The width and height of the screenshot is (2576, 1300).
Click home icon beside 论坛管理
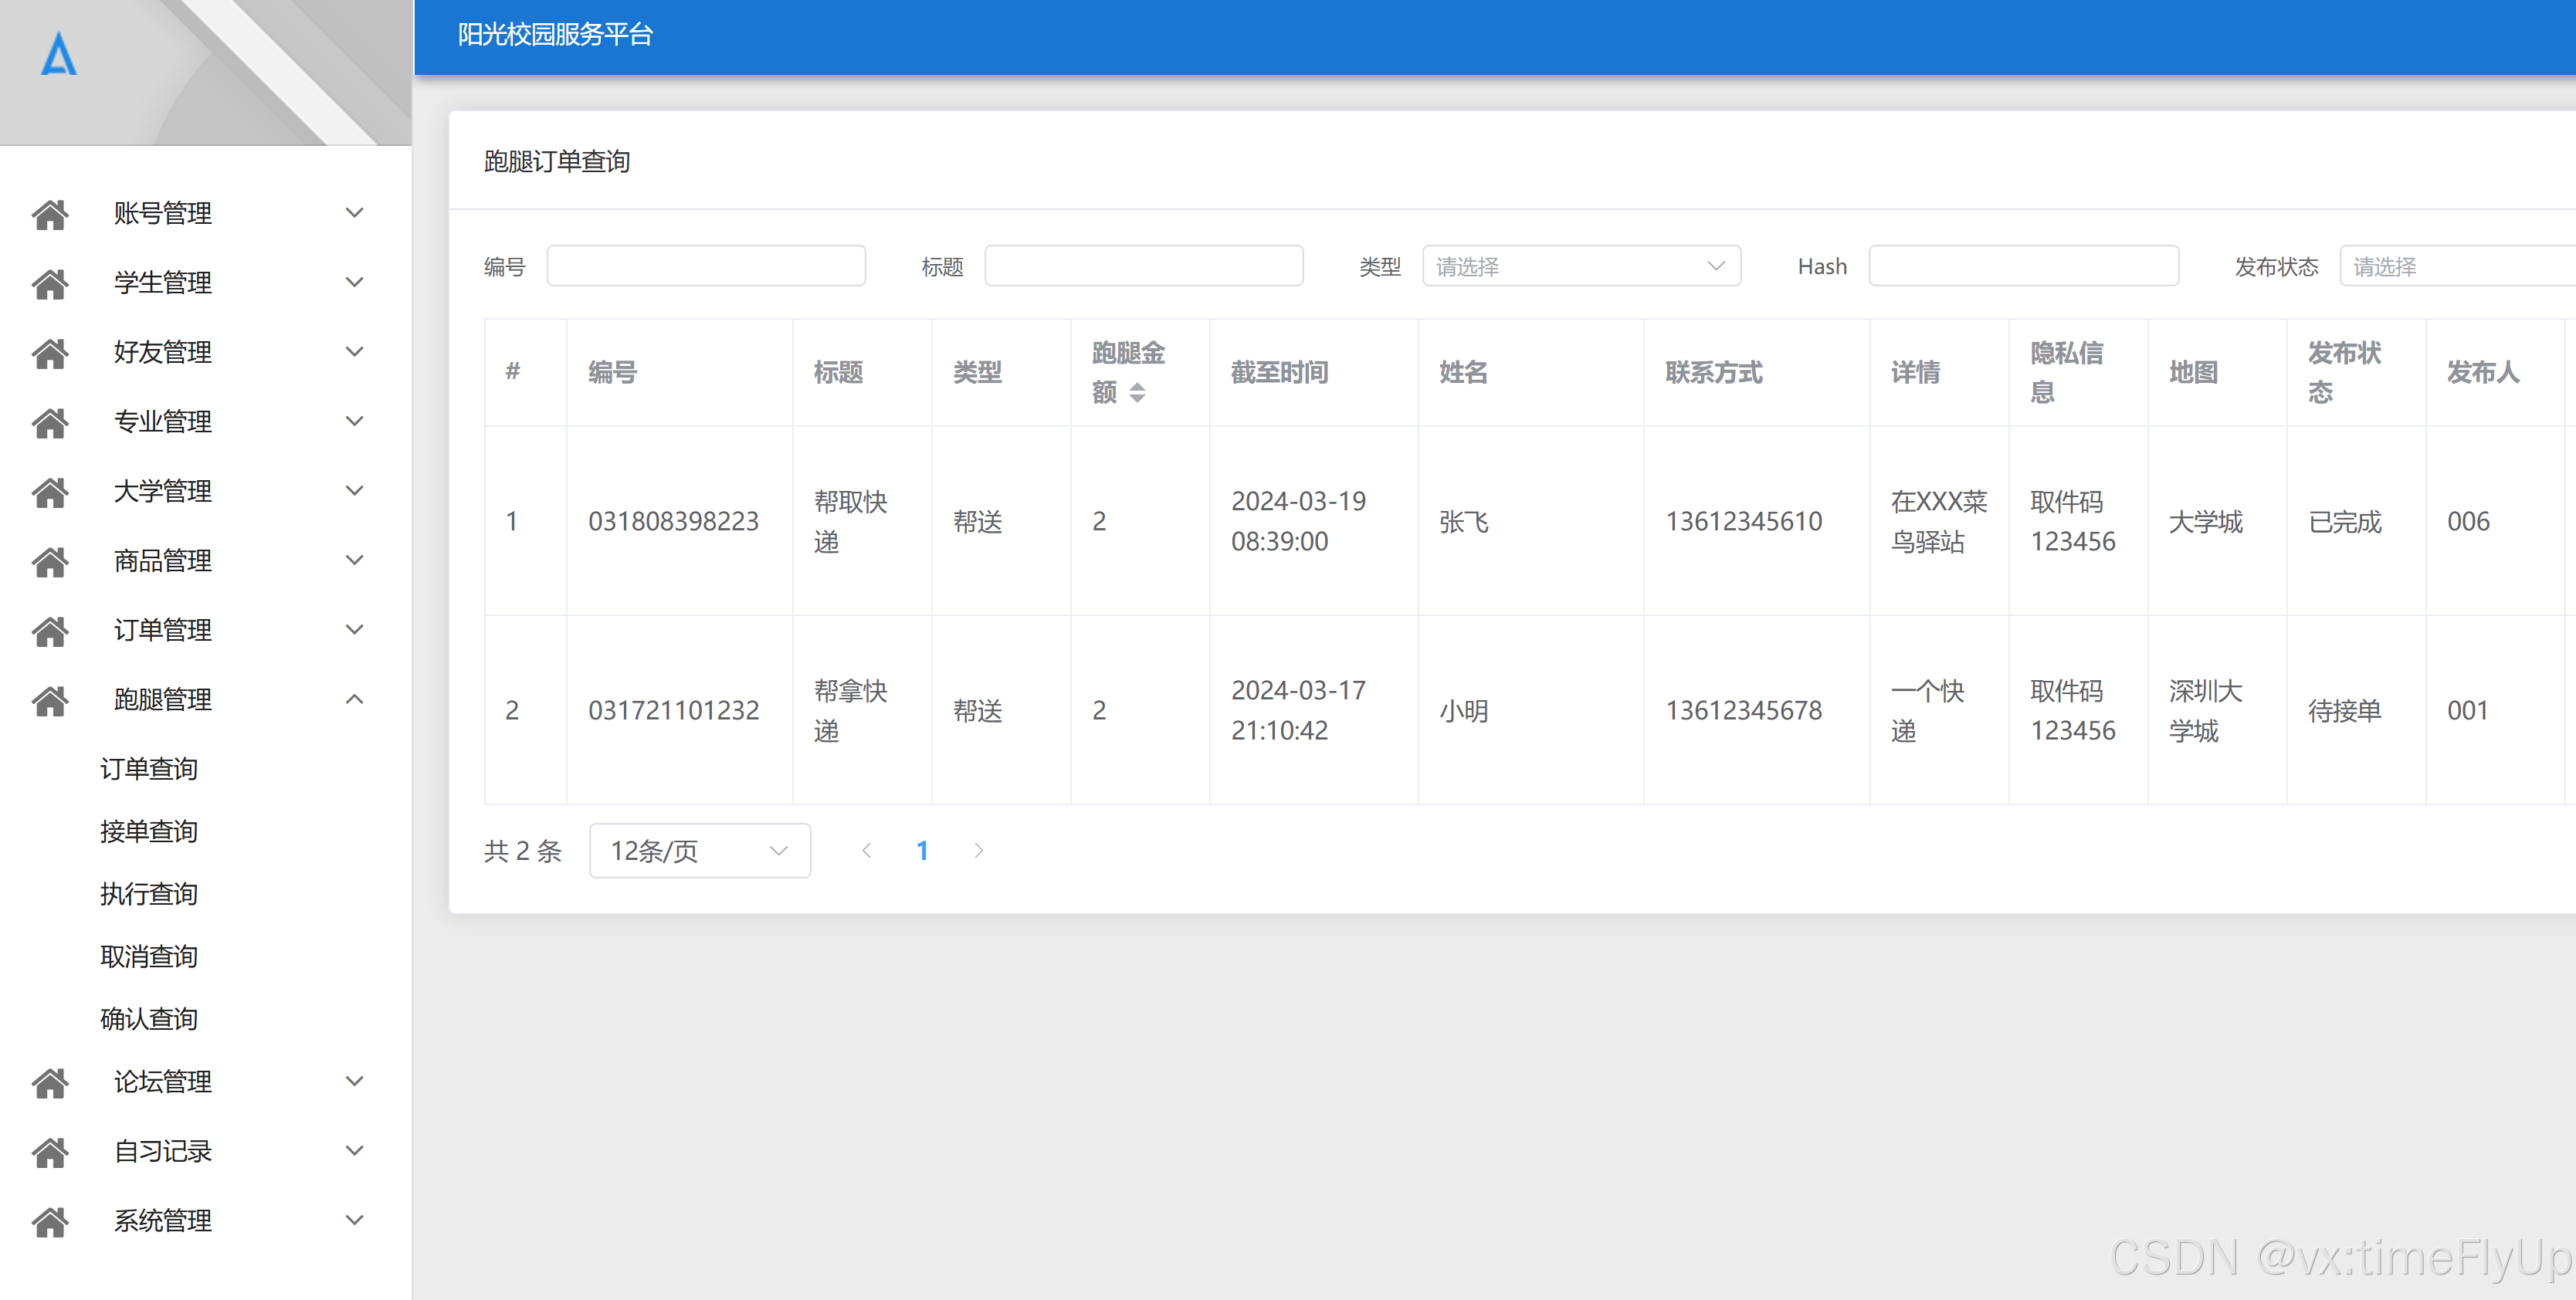tap(50, 1082)
